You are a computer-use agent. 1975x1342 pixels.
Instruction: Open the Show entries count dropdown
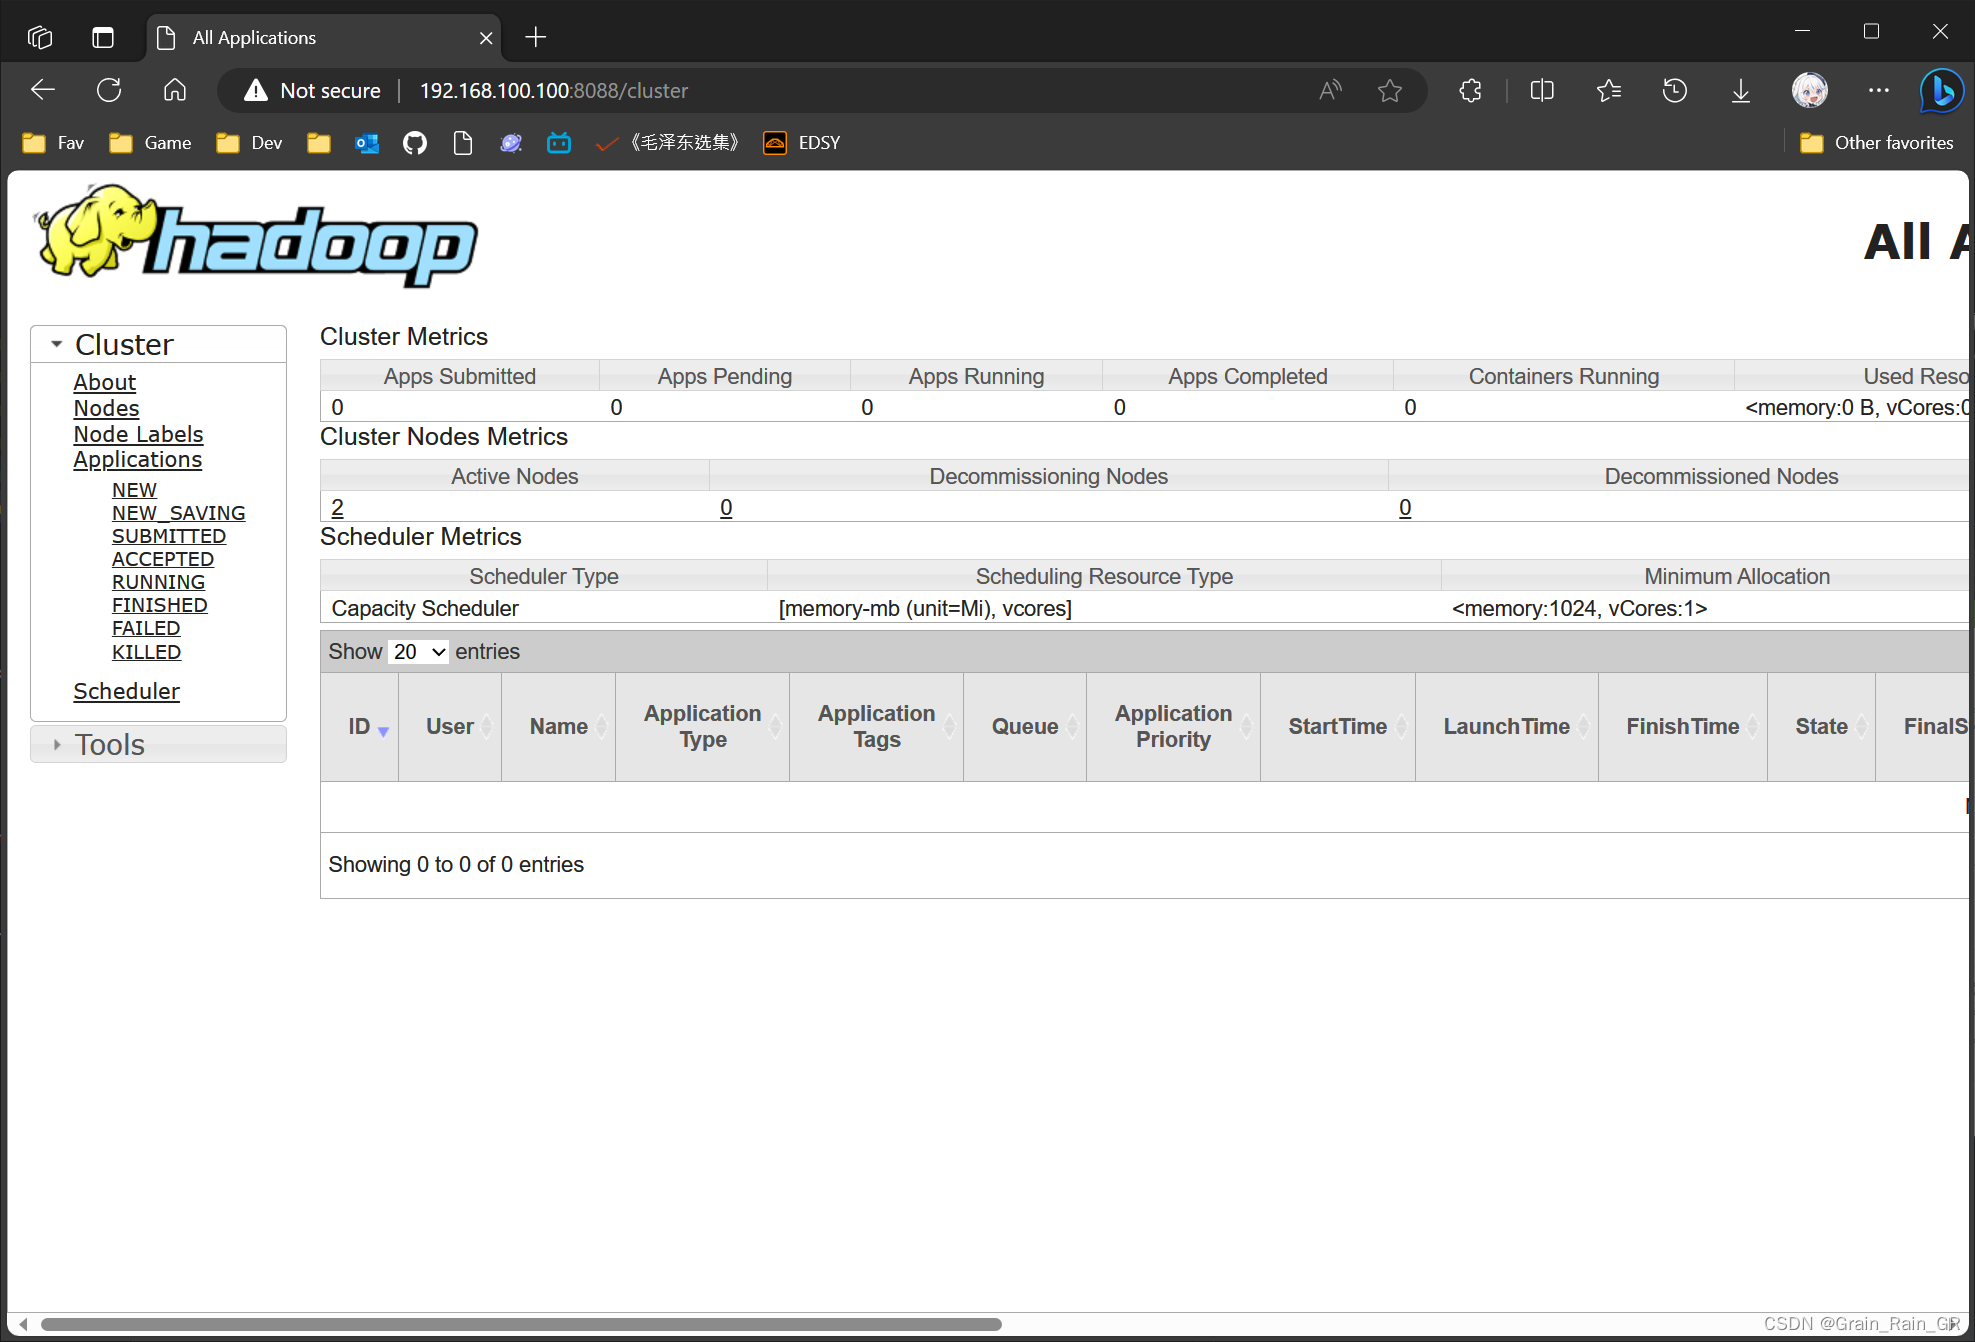[x=418, y=652]
